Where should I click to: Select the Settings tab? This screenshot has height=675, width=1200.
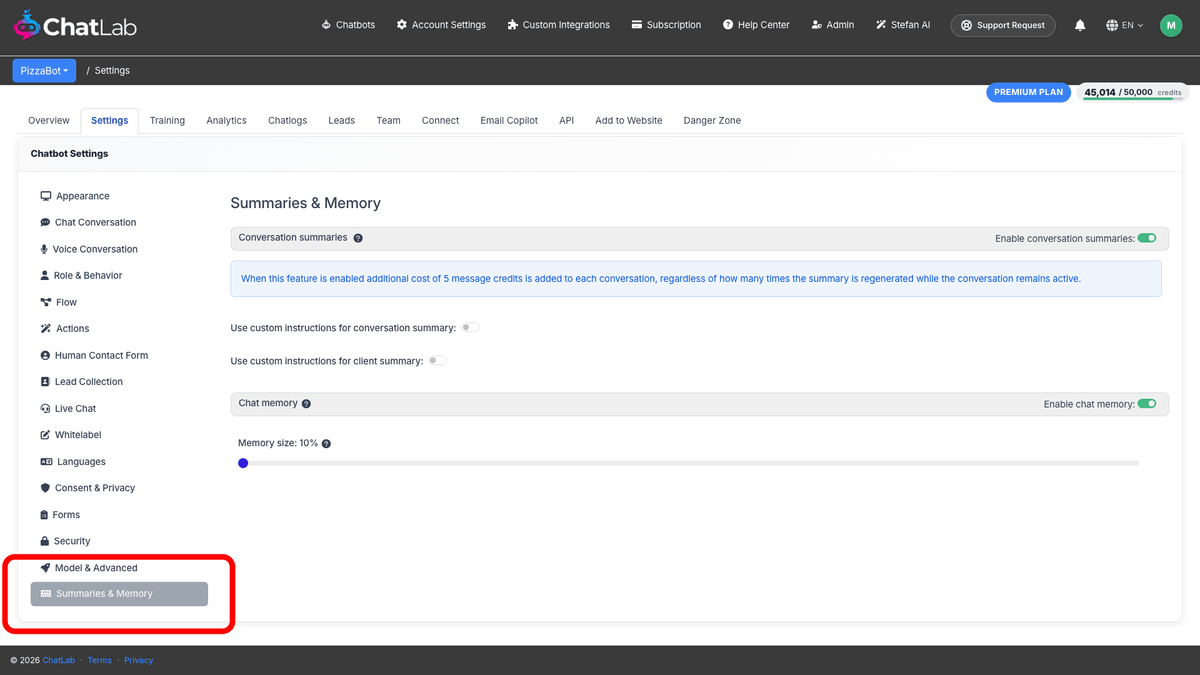[x=110, y=120]
